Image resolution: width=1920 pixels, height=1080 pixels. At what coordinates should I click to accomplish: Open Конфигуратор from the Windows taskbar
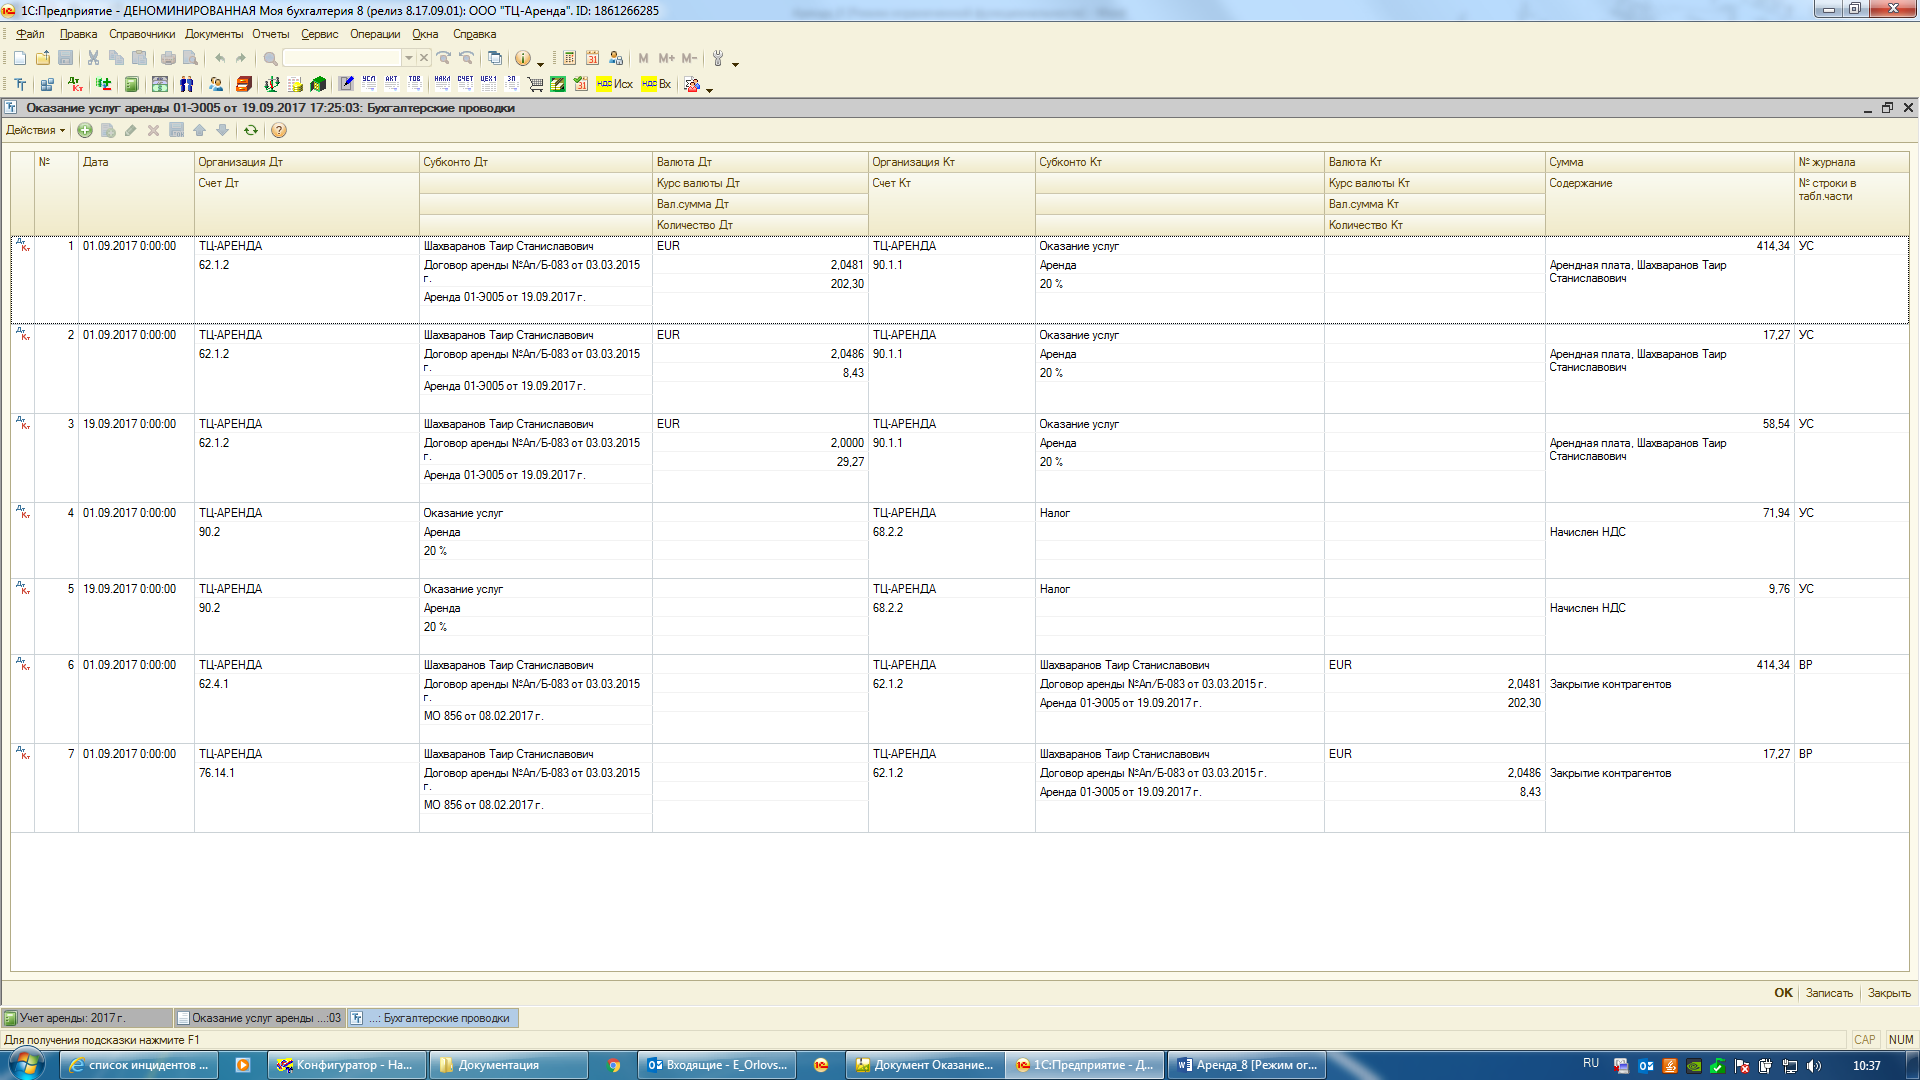coord(346,1065)
